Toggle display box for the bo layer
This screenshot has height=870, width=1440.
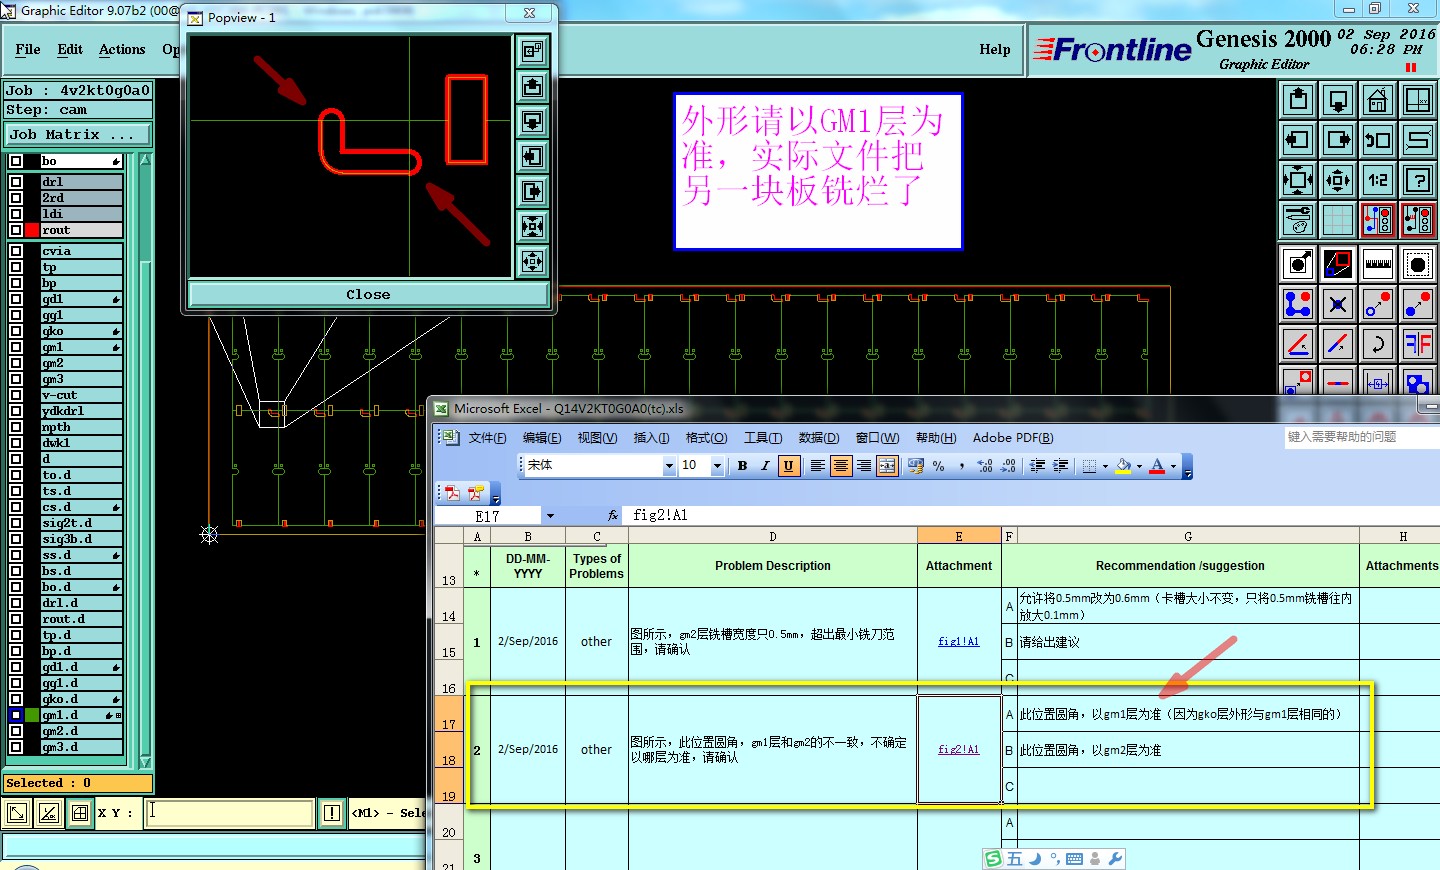(16, 161)
